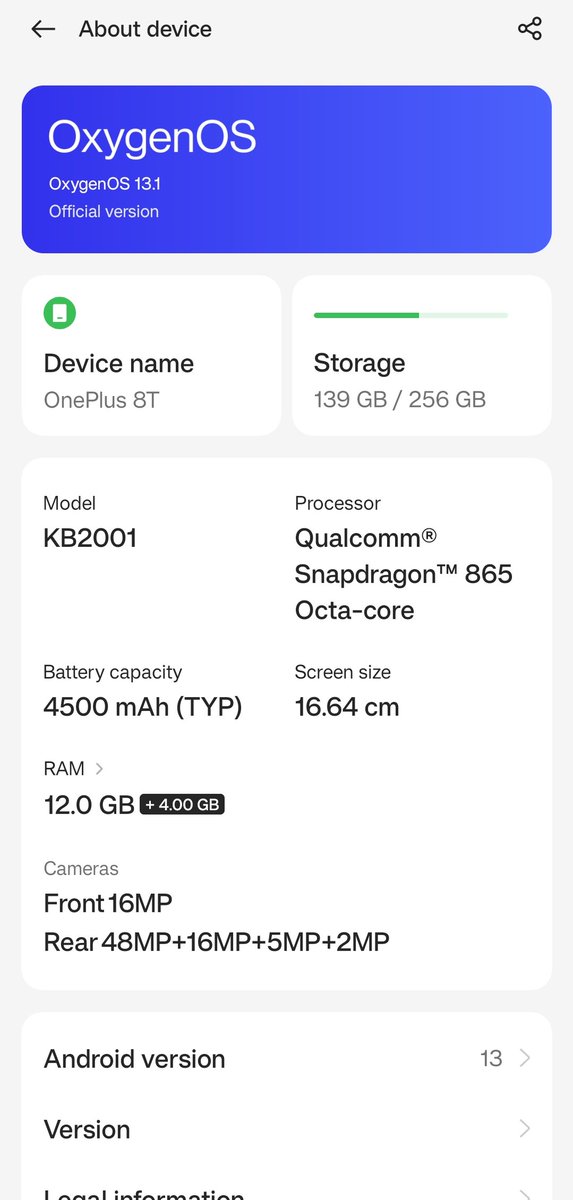Open the Device name card
The height and width of the screenshot is (1200, 573).
point(151,355)
